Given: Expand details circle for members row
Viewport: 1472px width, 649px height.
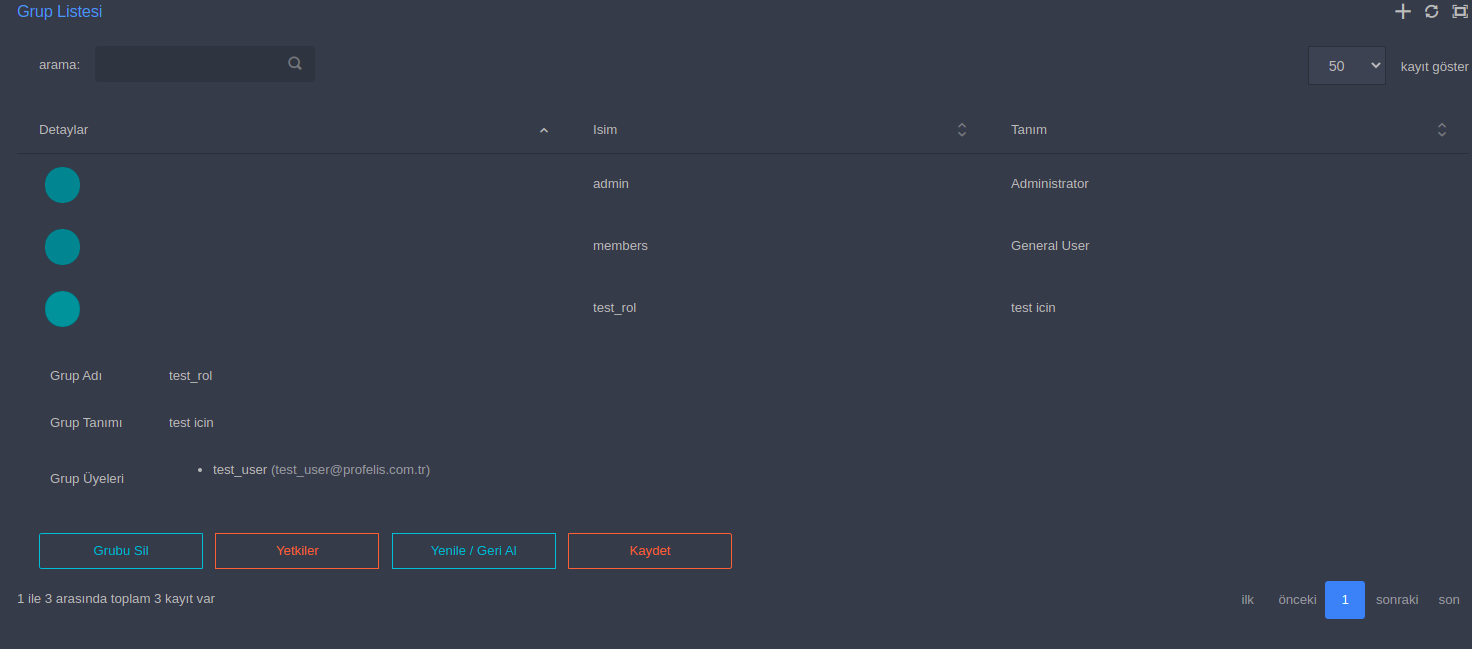Looking at the screenshot, I should 62,247.
